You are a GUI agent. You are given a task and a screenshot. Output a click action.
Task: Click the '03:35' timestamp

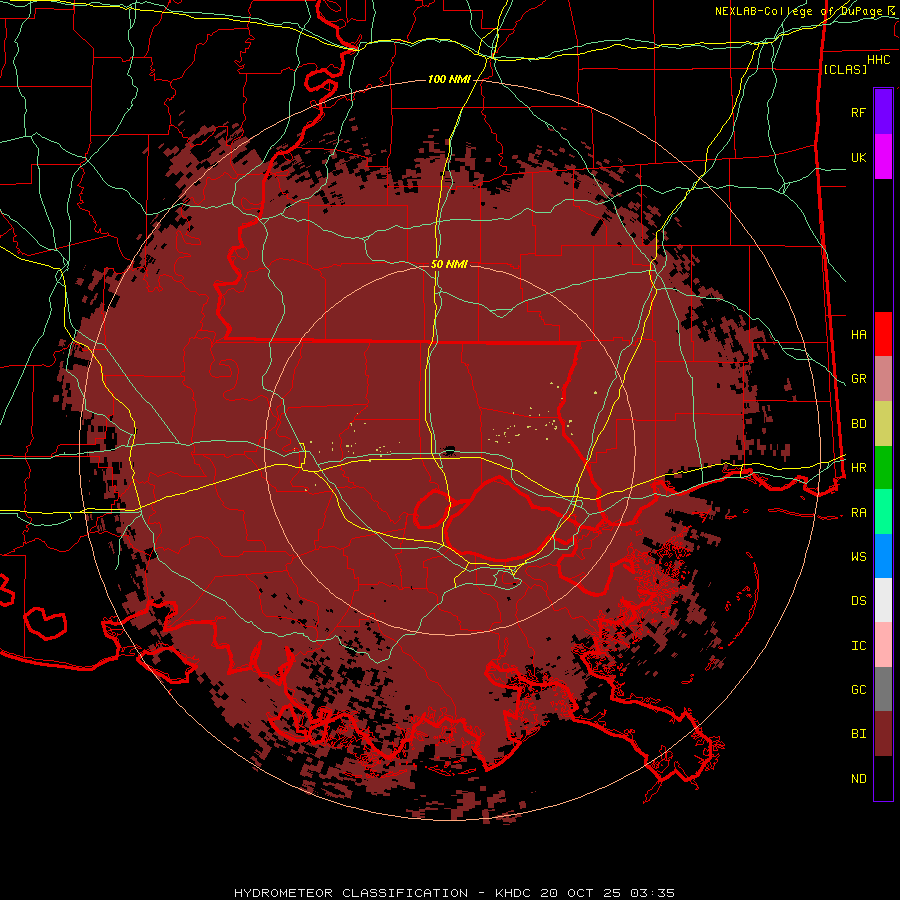(x=653, y=893)
